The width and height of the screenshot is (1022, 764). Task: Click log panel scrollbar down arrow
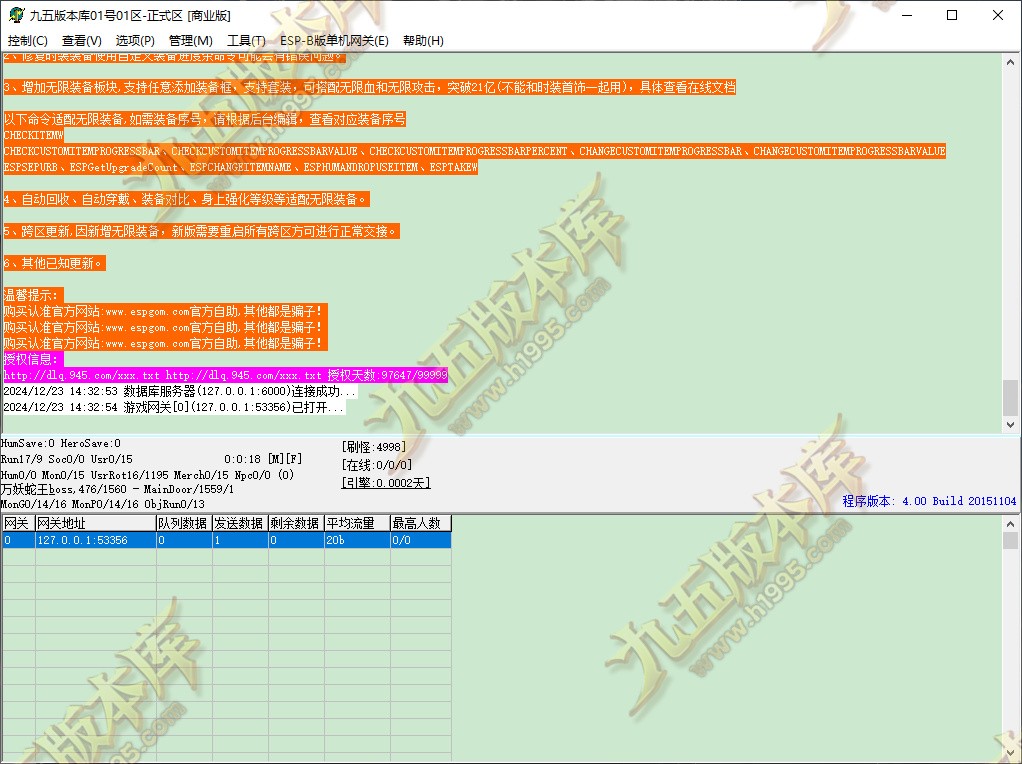point(1010,424)
